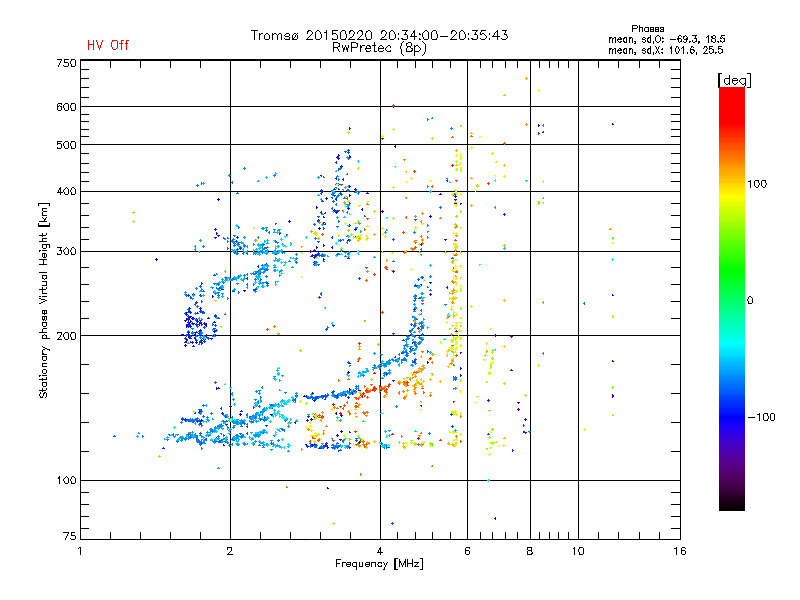Select the 'mean, sd,X: 101.6, 25.5' line
800x600 pixels.
(x=665, y=50)
